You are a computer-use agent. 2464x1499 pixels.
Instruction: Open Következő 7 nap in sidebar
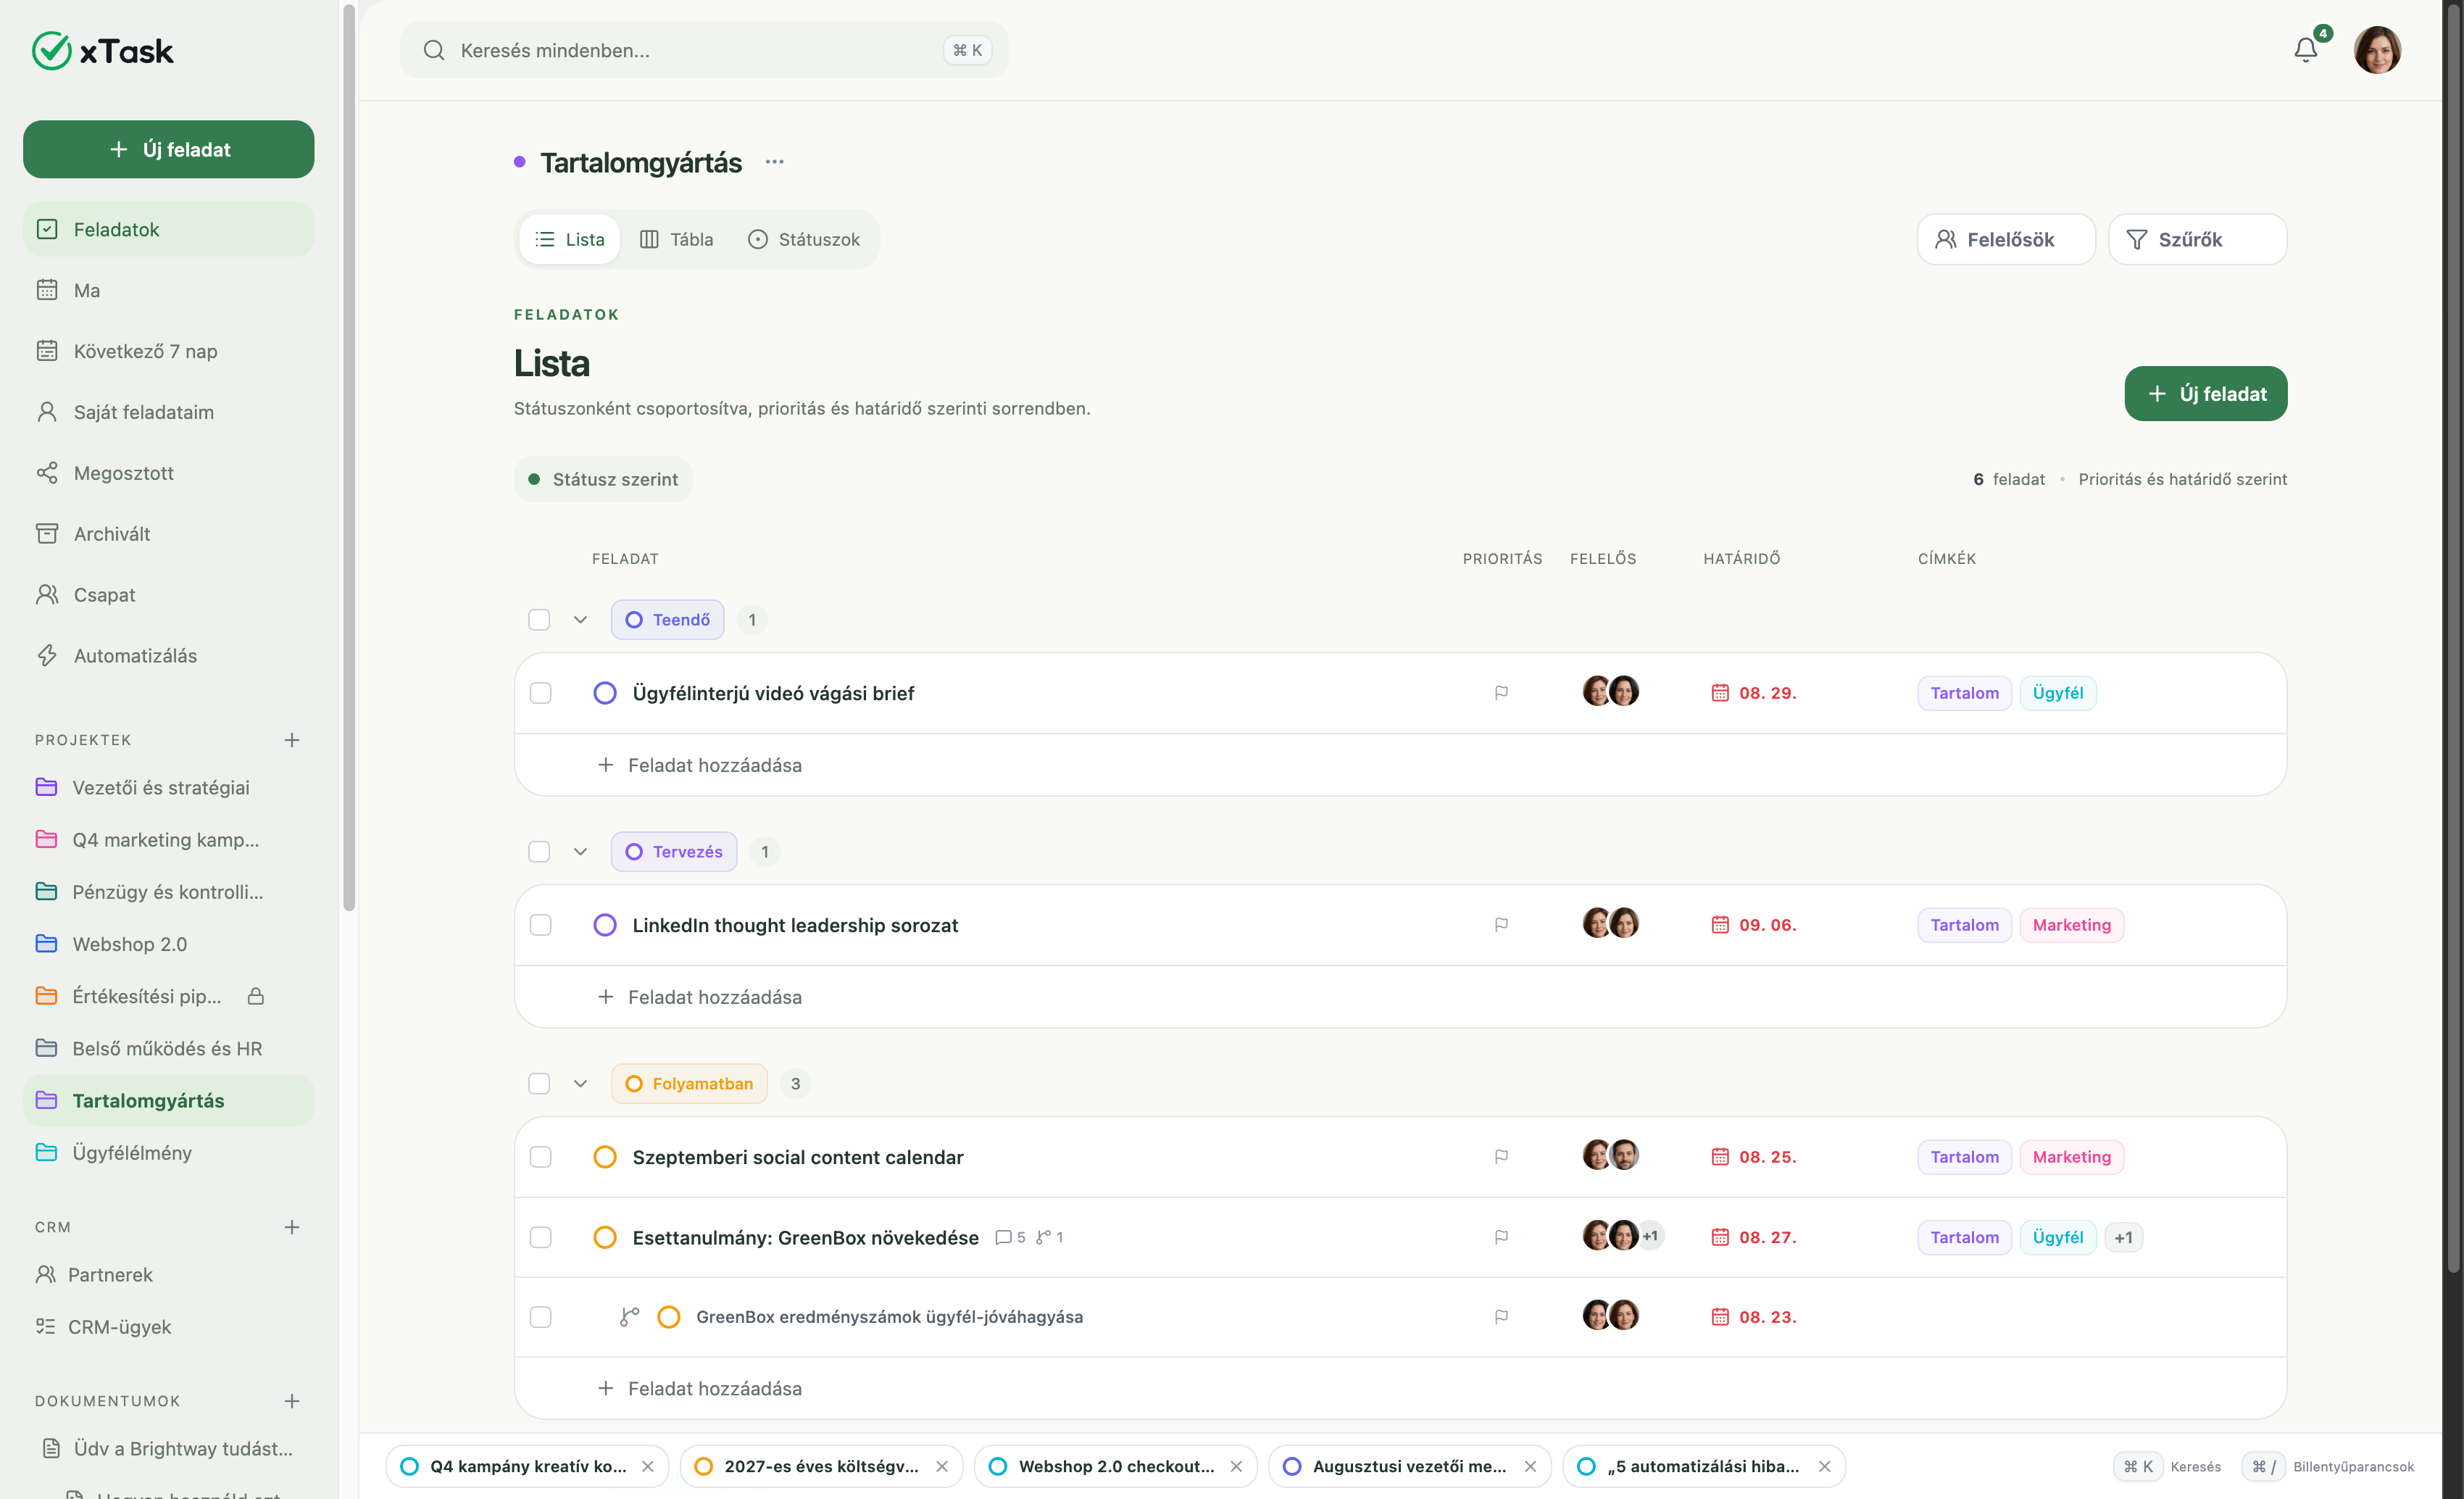pos(169,351)
